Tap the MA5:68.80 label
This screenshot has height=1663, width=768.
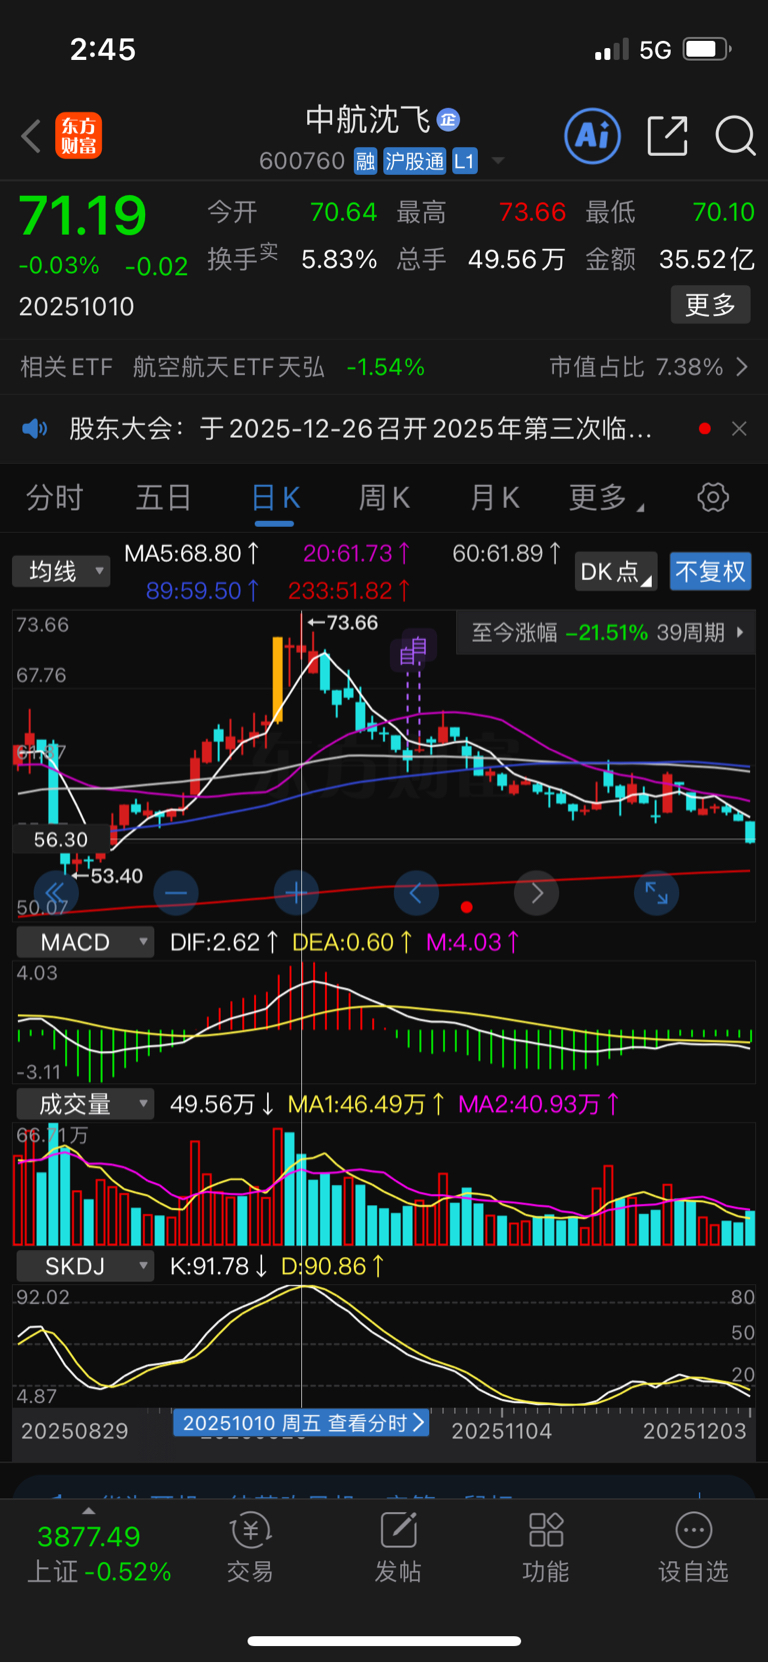[192, 553]
